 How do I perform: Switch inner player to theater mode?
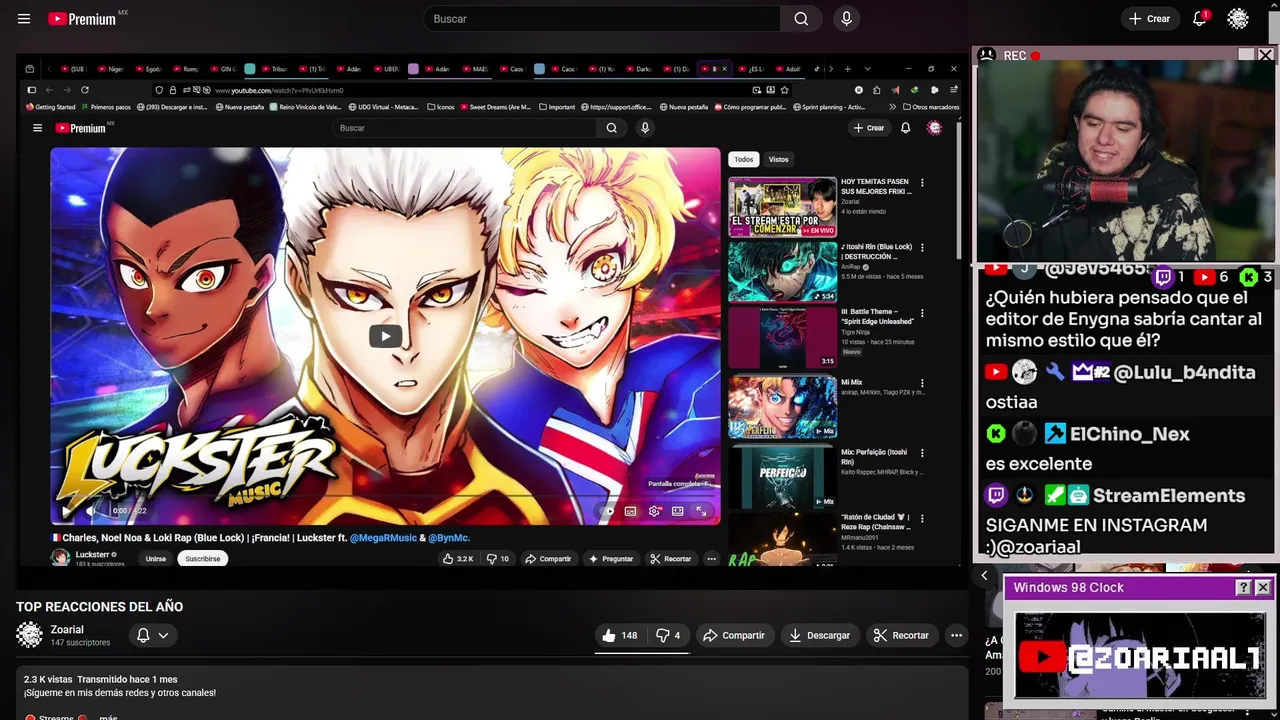click(x=678, y=511)
